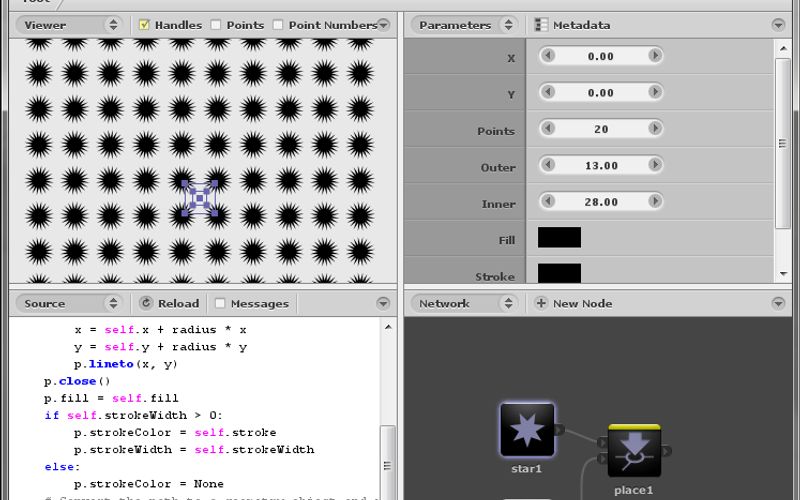Open the Stroke color swatch
This screenshot has height=500, width=800.
(x=559, y=273)
